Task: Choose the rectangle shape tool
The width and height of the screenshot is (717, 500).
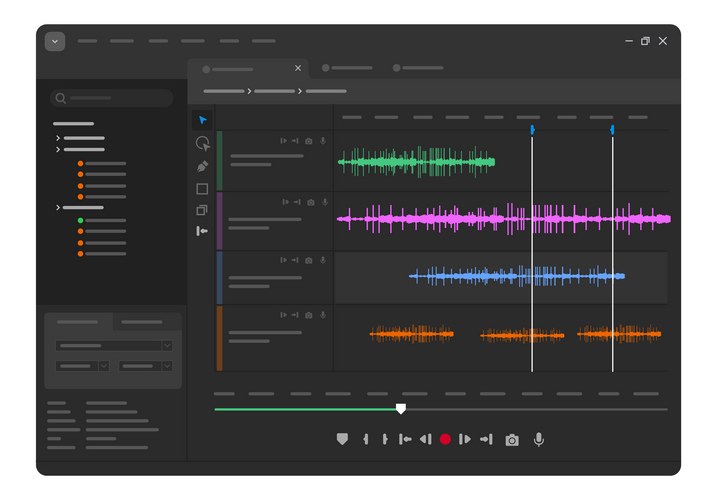Action: [202, 189]
